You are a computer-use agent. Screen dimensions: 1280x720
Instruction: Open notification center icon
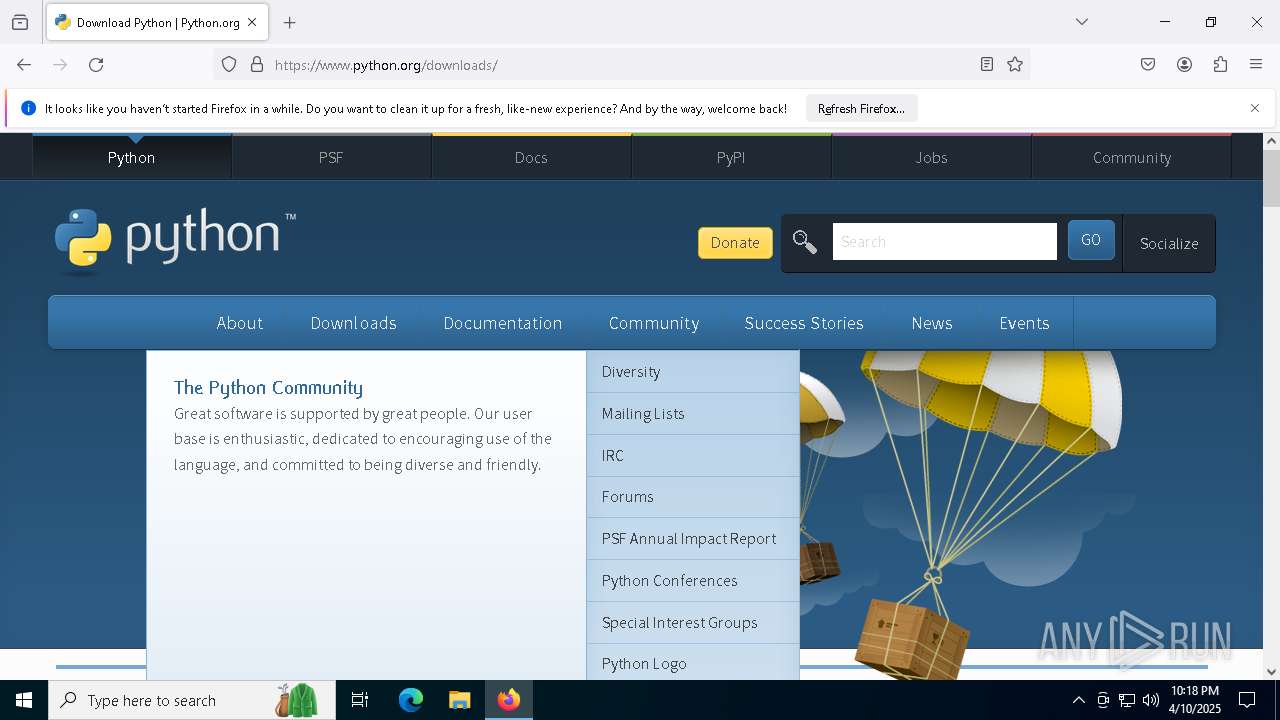pos(1247,700)
